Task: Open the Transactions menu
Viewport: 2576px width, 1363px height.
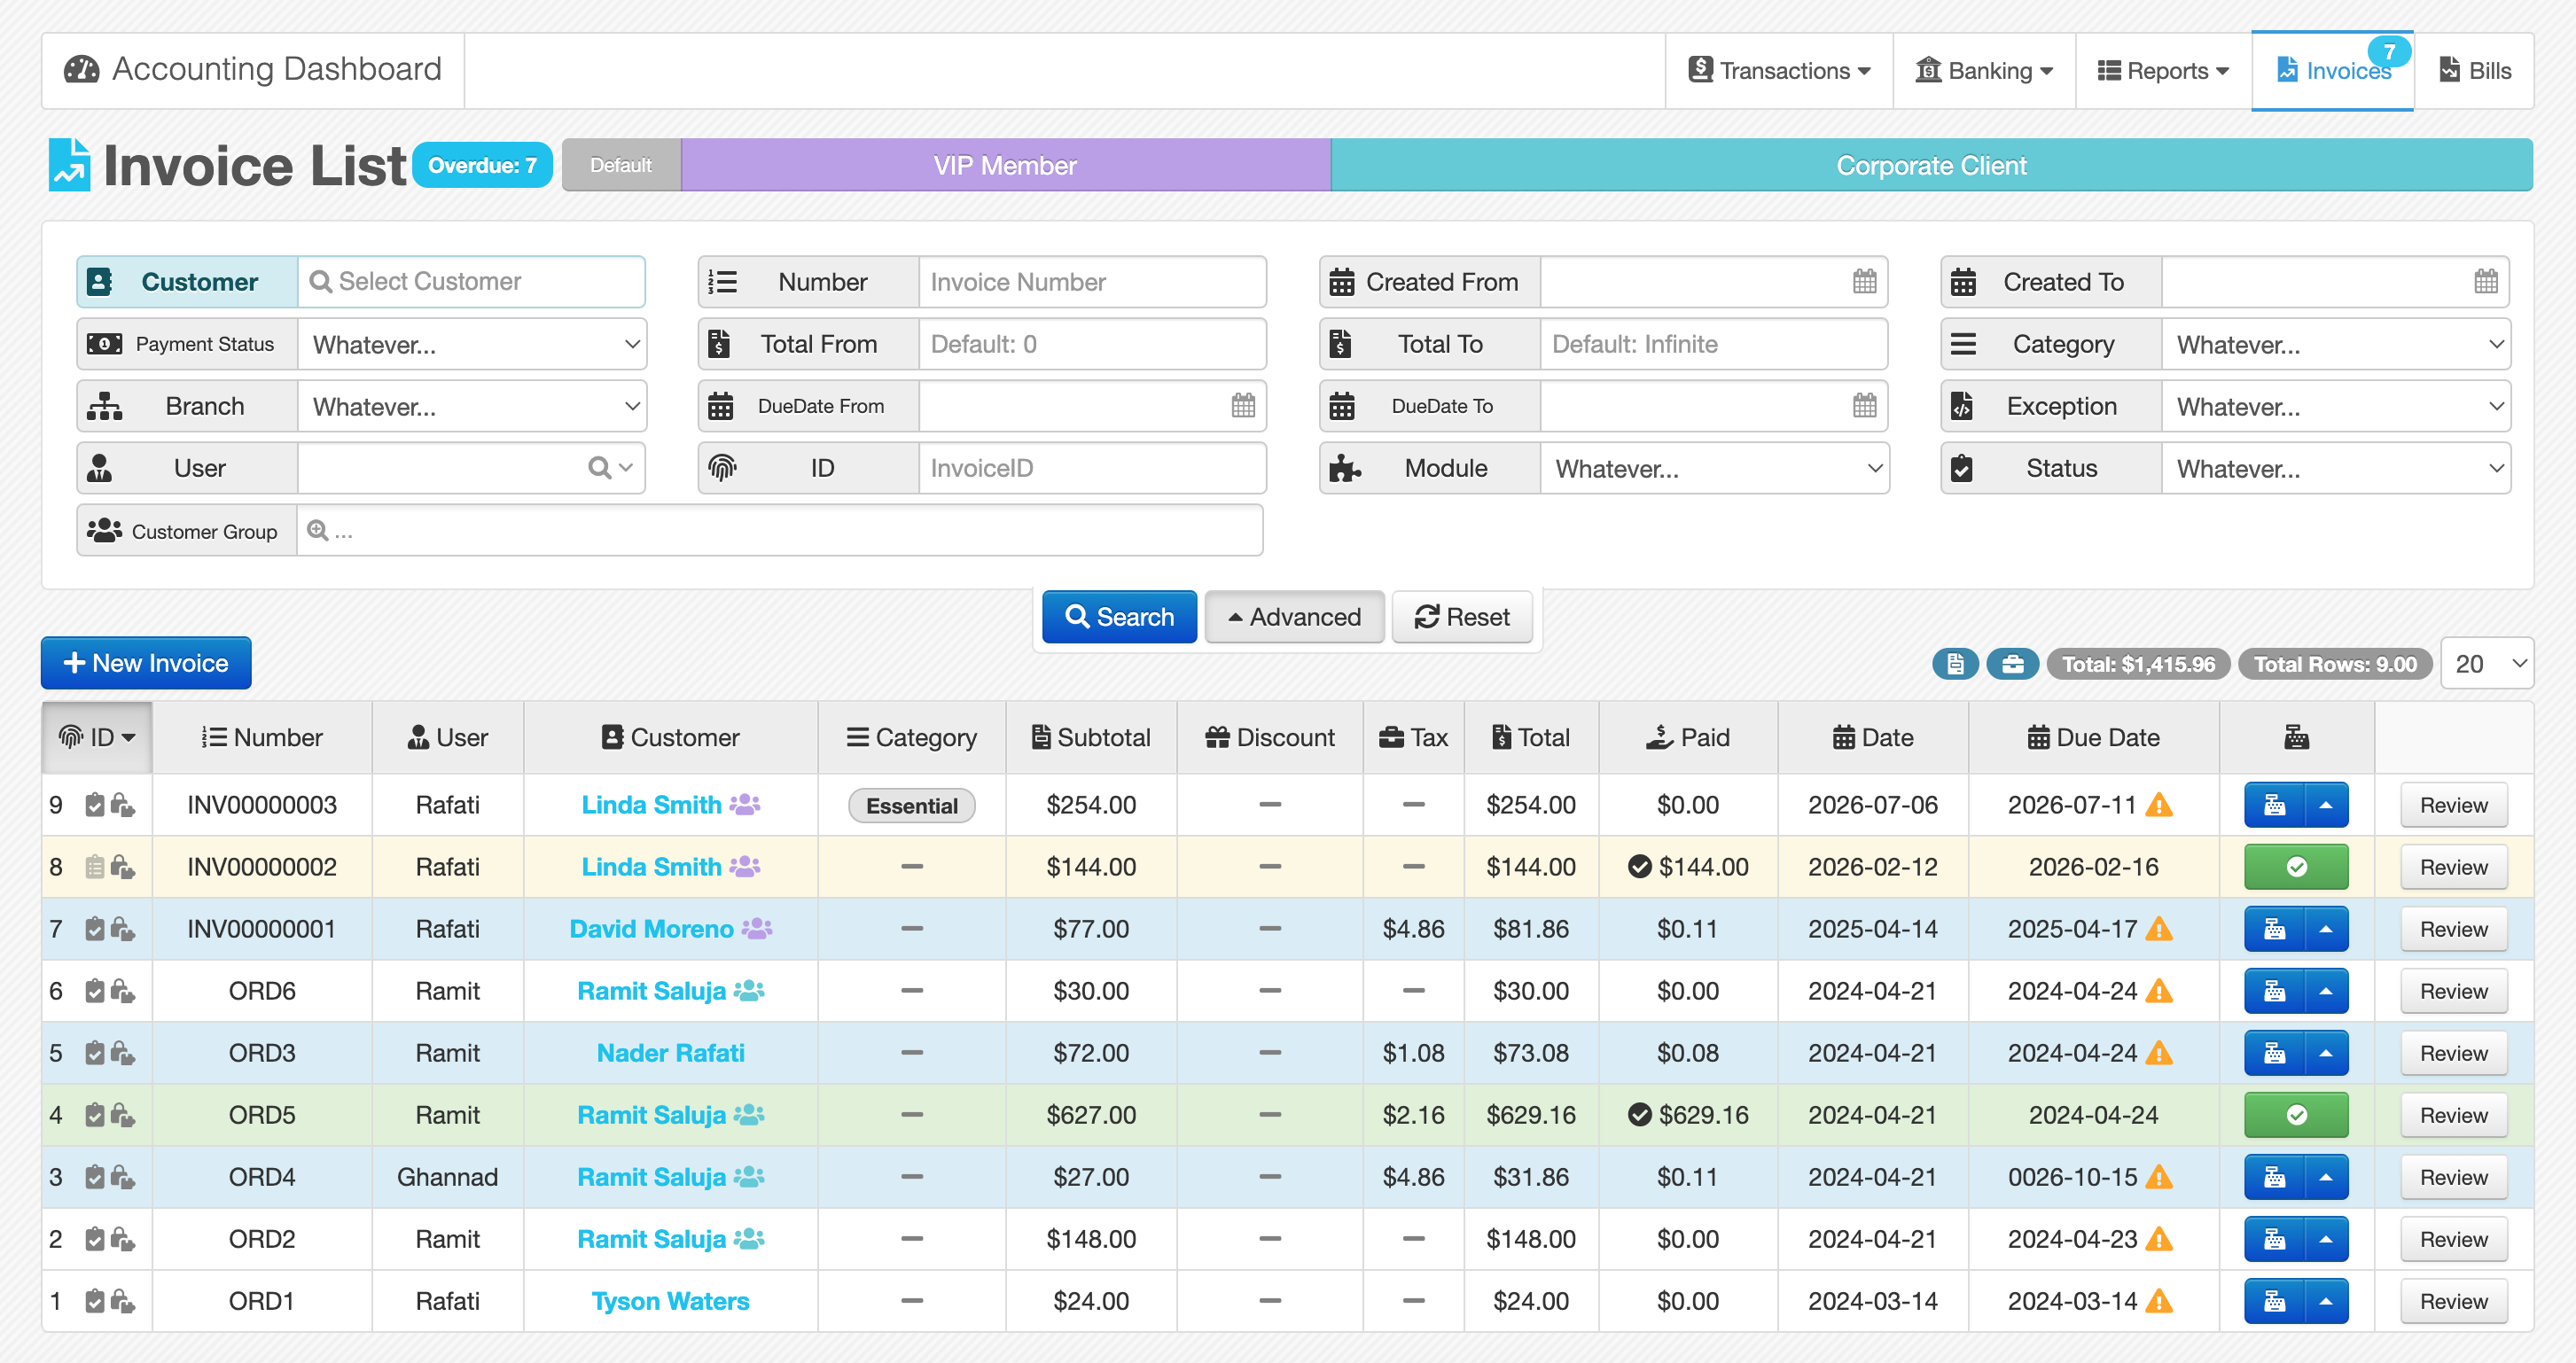Action: pyautogui.click(x=1780, y=71)
